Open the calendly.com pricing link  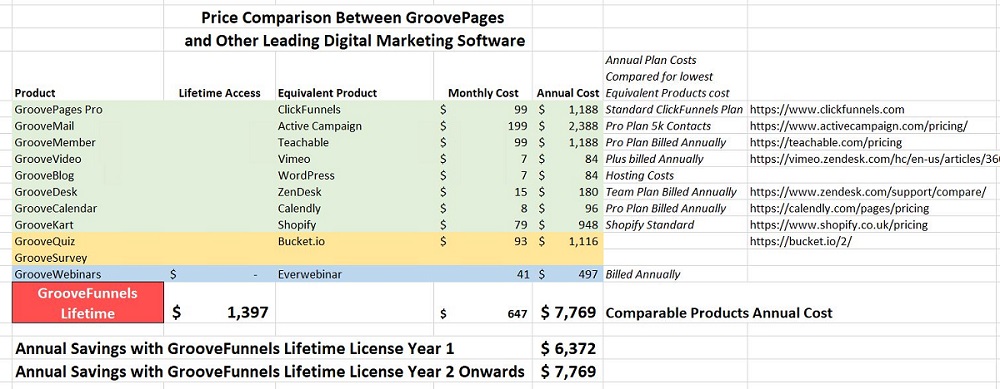[839, 209]
